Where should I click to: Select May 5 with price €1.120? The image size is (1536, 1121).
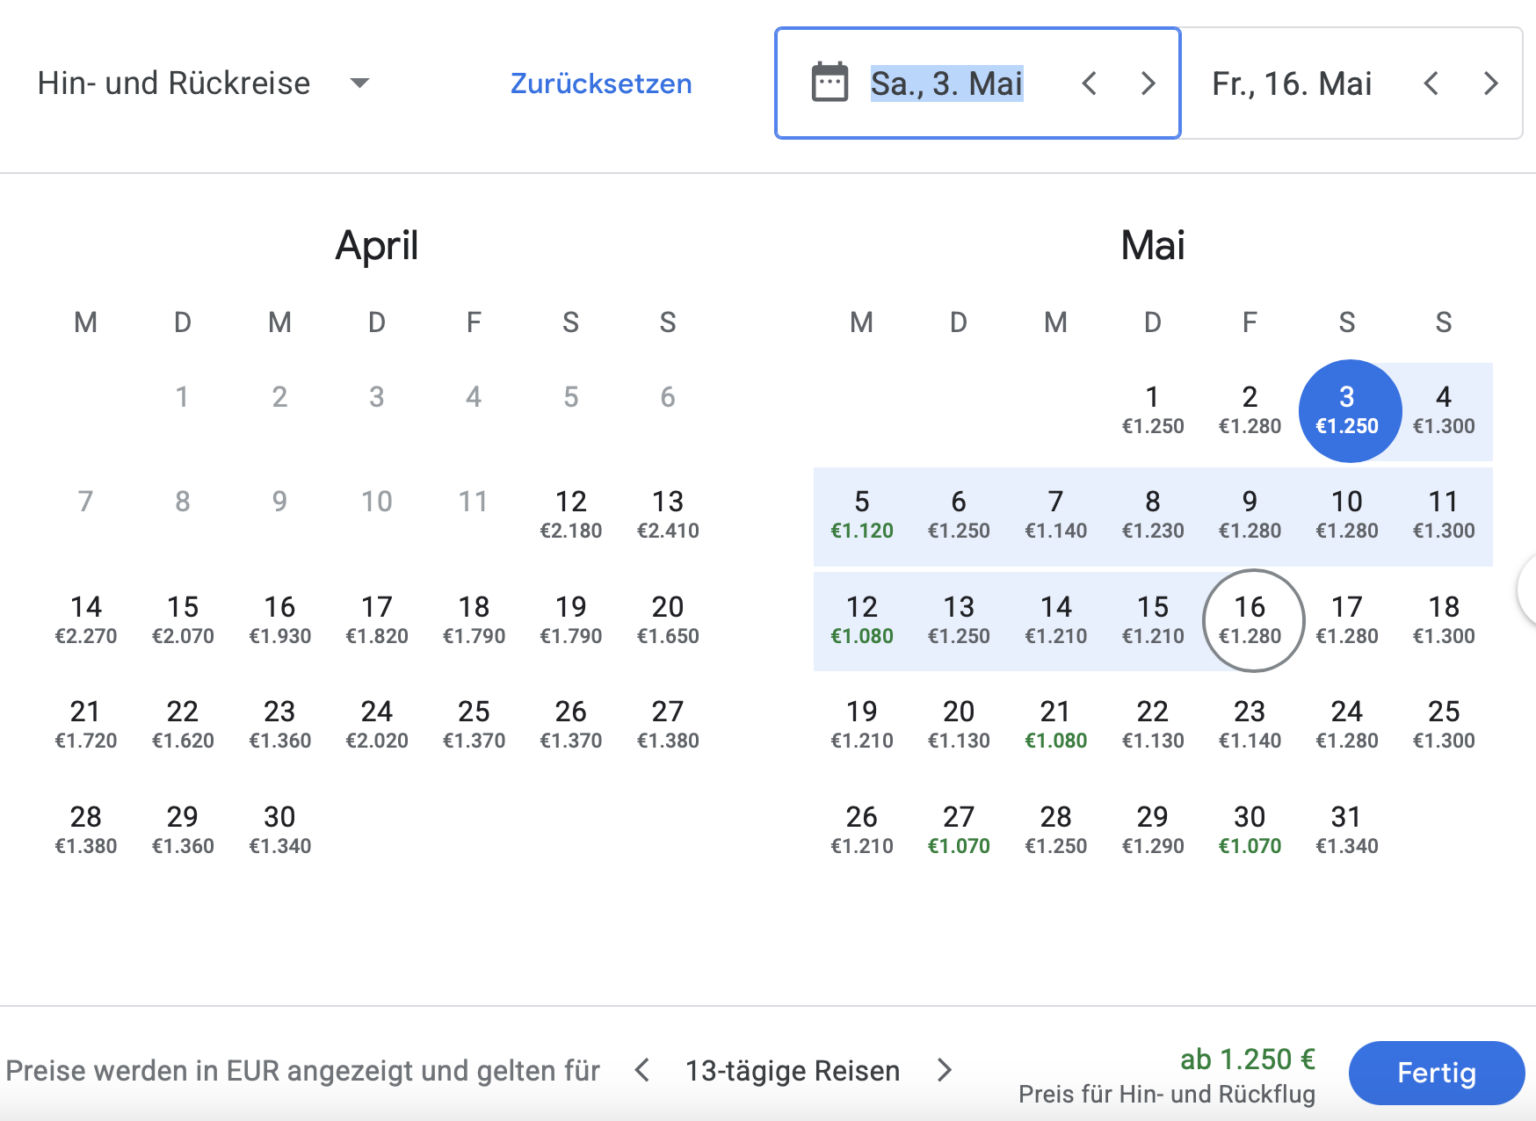tap(861, 513)
